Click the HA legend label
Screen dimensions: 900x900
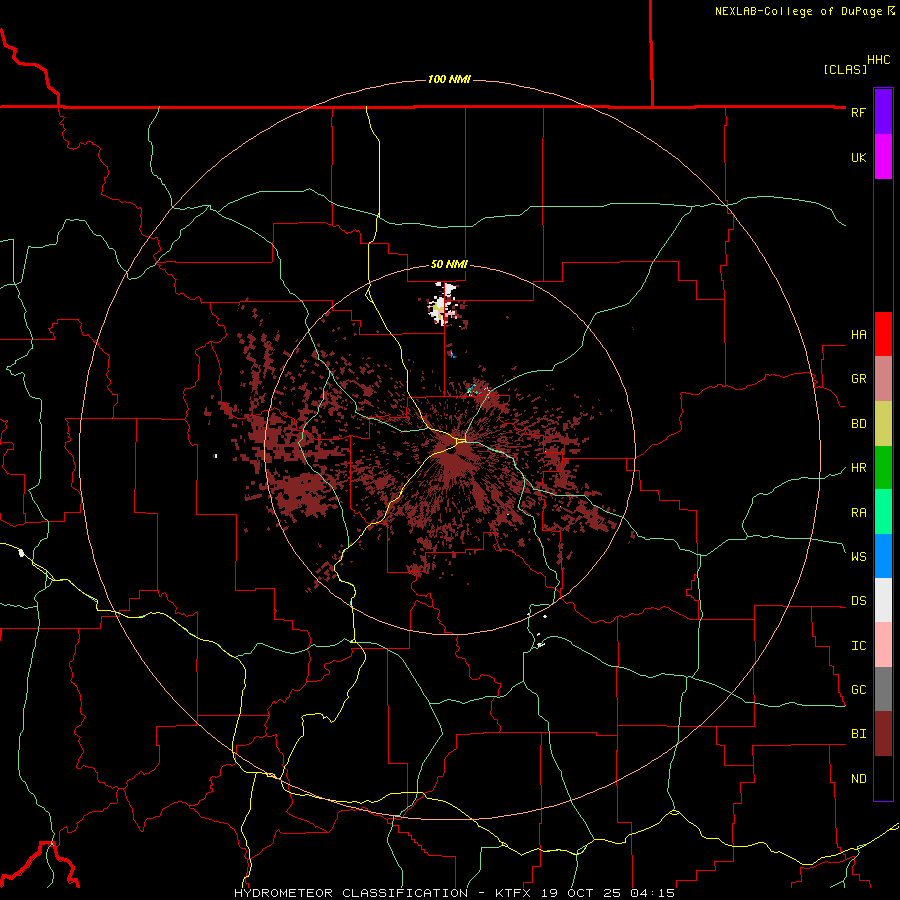click(858, 335)
